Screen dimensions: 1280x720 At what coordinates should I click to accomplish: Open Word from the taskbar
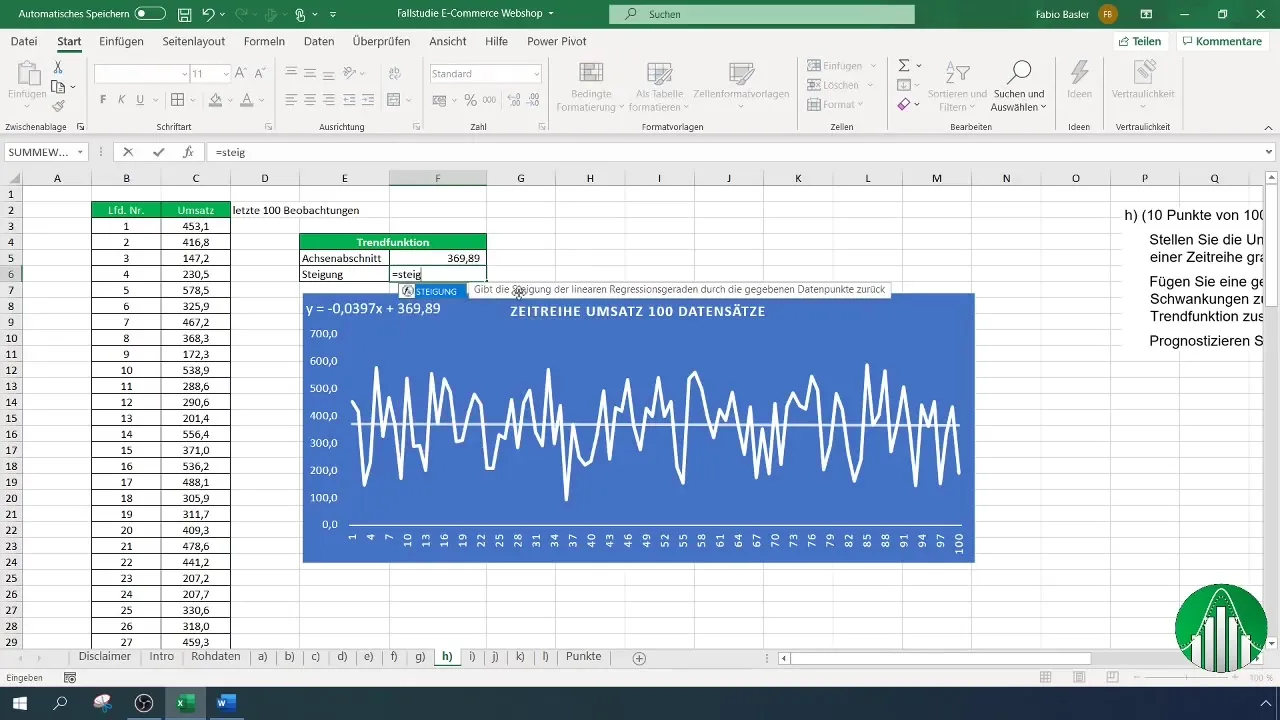pyautogui.click(x=226, y=703)
